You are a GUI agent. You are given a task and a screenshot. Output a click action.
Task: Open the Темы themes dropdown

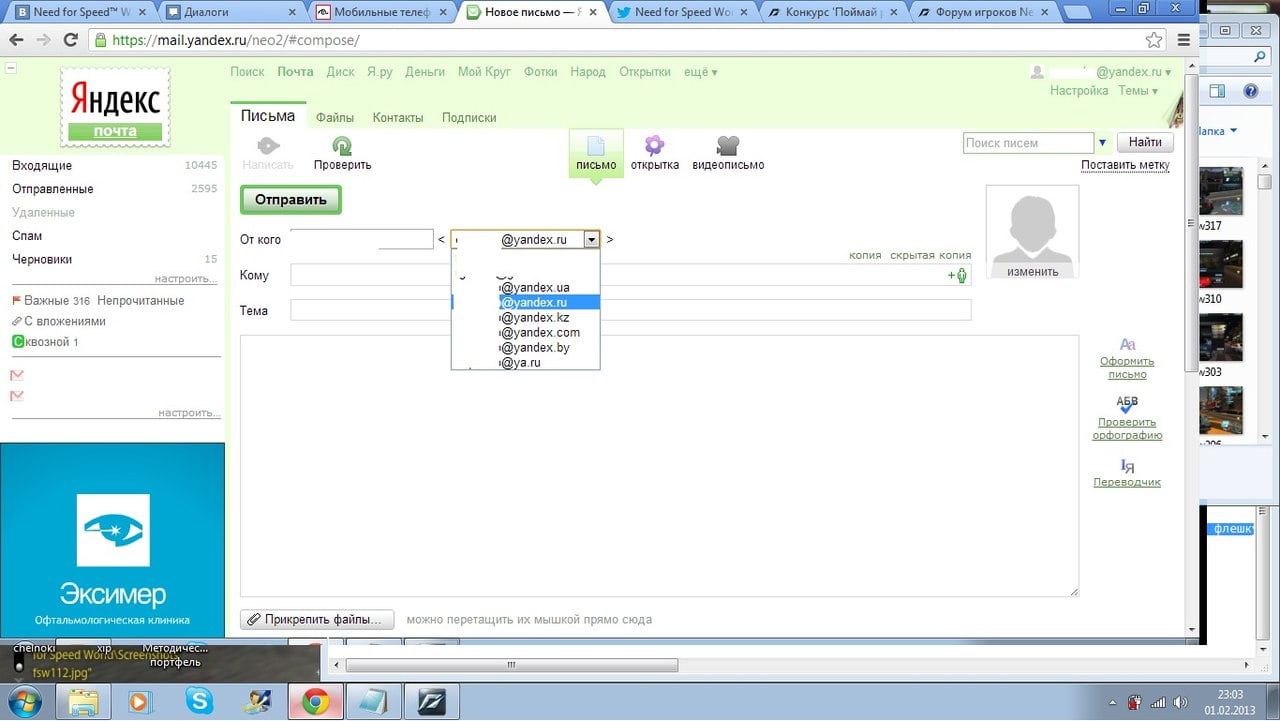tap(1138, 91)
